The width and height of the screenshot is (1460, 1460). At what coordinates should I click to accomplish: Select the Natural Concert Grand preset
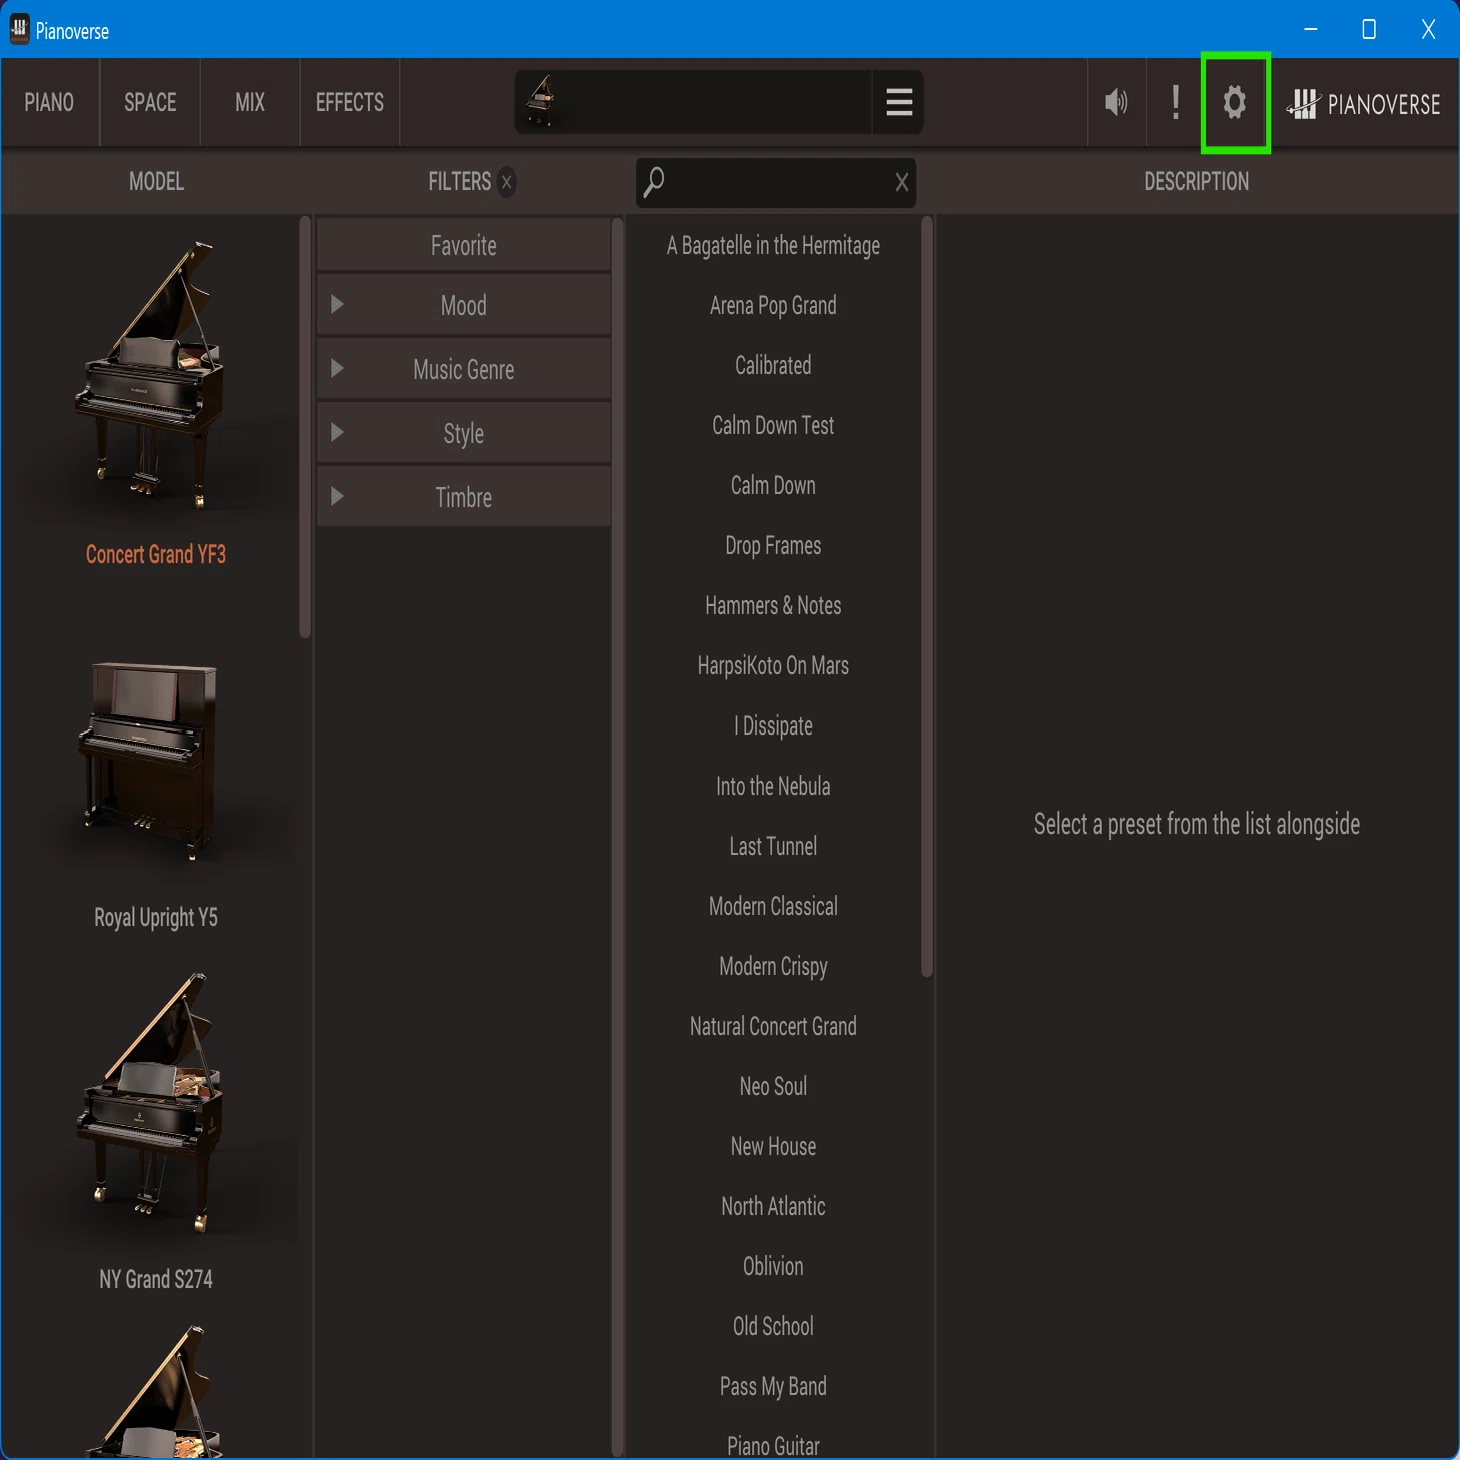(773, 1026)
